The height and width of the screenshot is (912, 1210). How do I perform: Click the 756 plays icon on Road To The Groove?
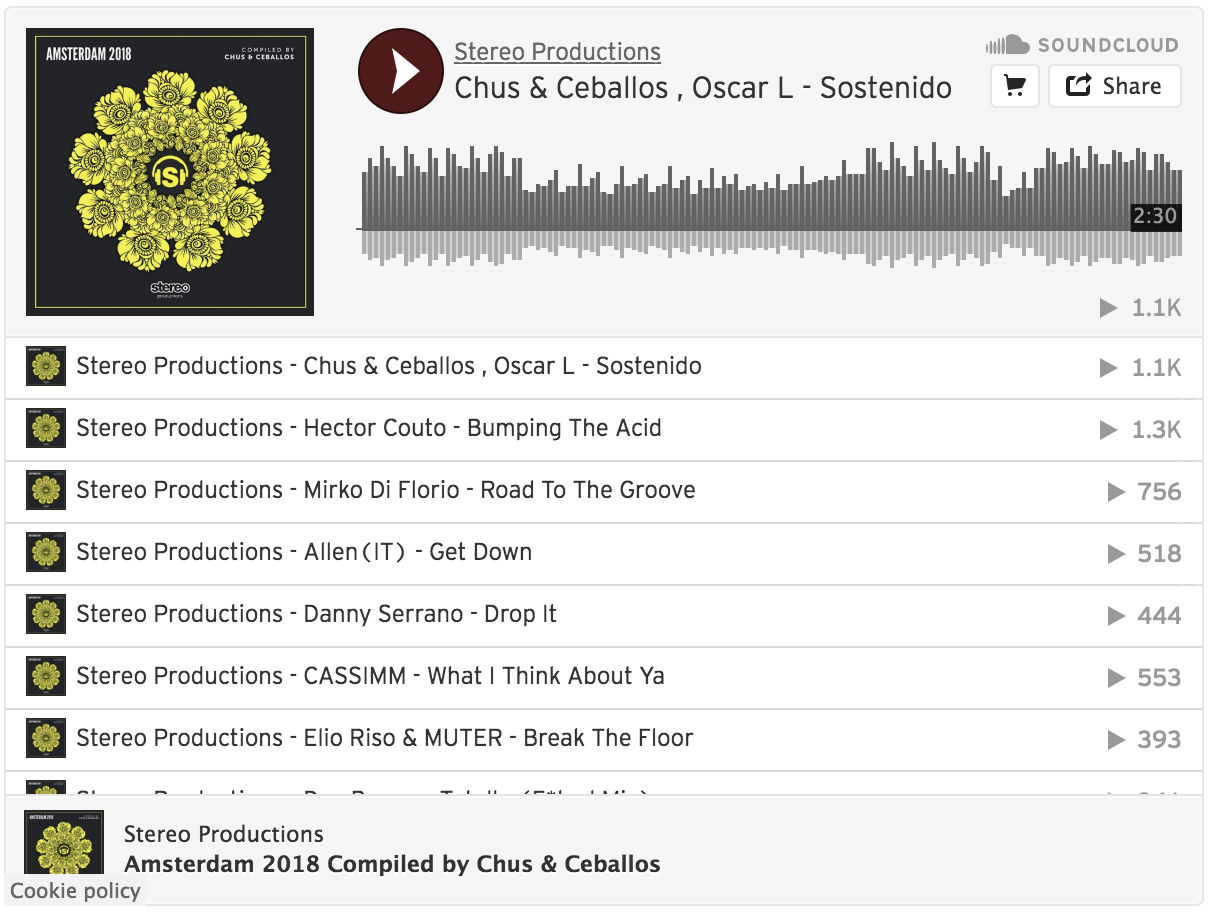coord(1116,492)
